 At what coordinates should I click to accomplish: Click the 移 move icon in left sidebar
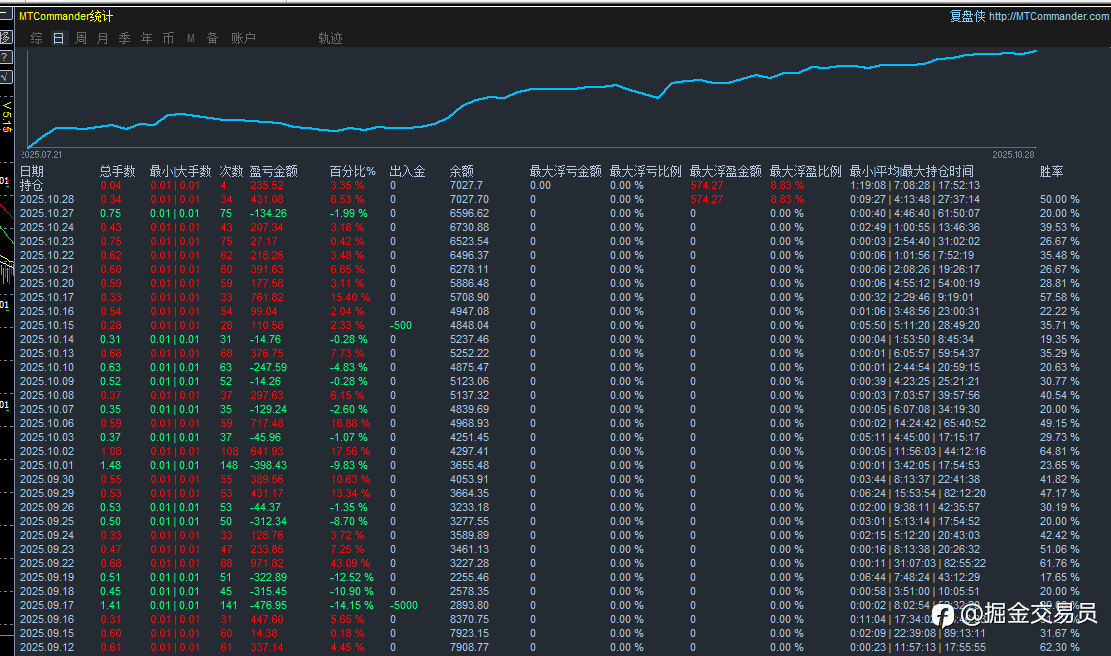(x=5, y=38)
